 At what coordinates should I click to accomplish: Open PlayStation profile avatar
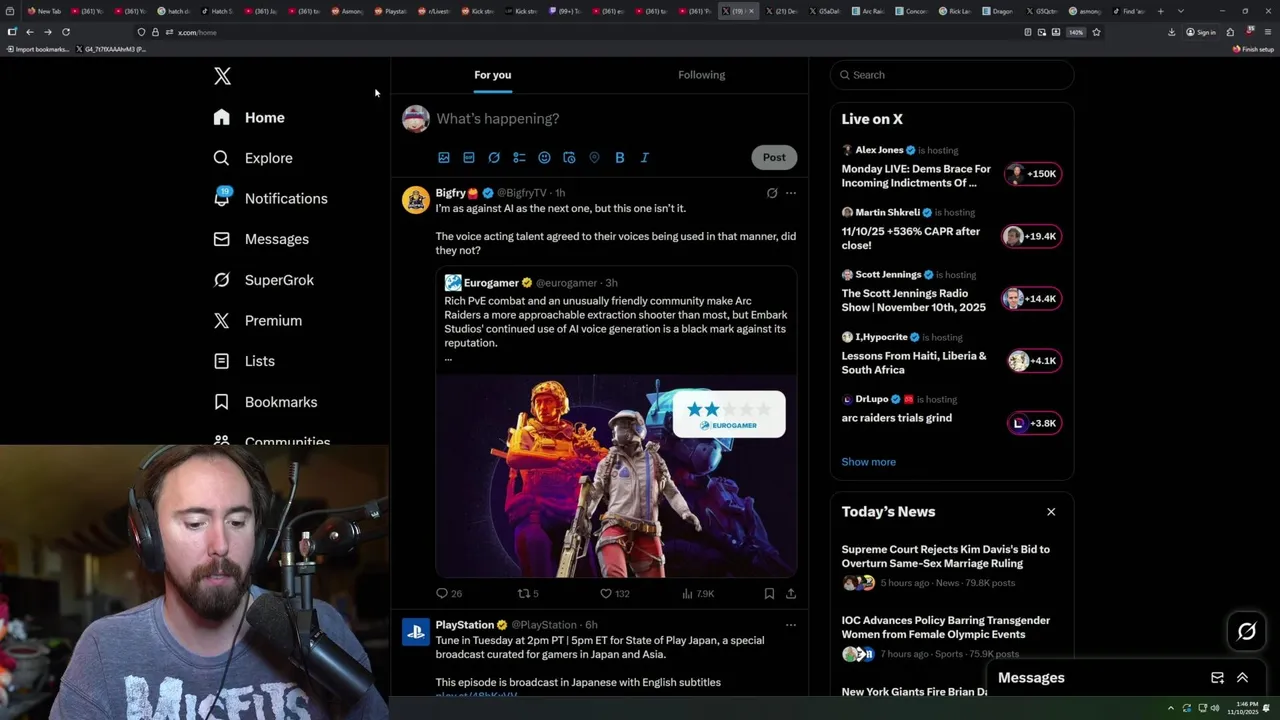416,632
